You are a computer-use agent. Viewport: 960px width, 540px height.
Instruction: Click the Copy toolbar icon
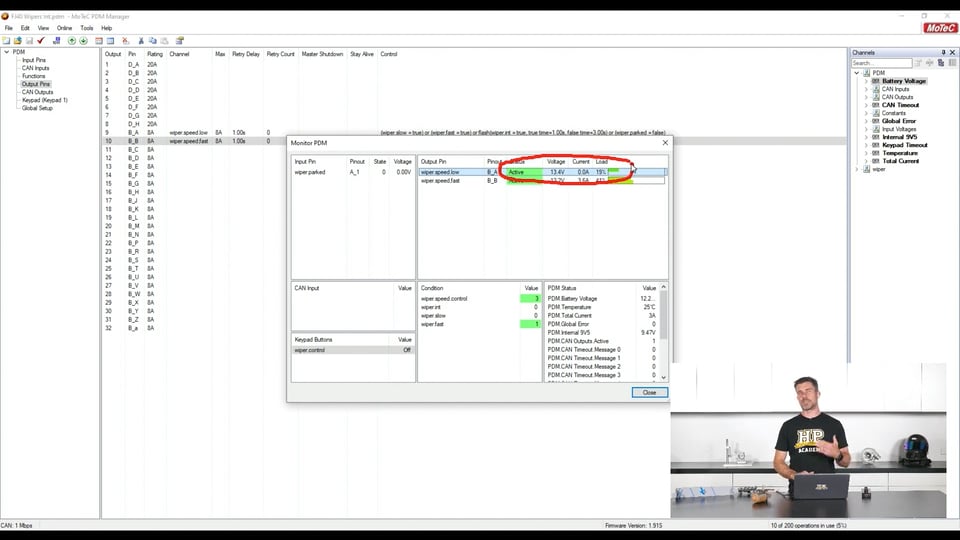pos(152,40)
